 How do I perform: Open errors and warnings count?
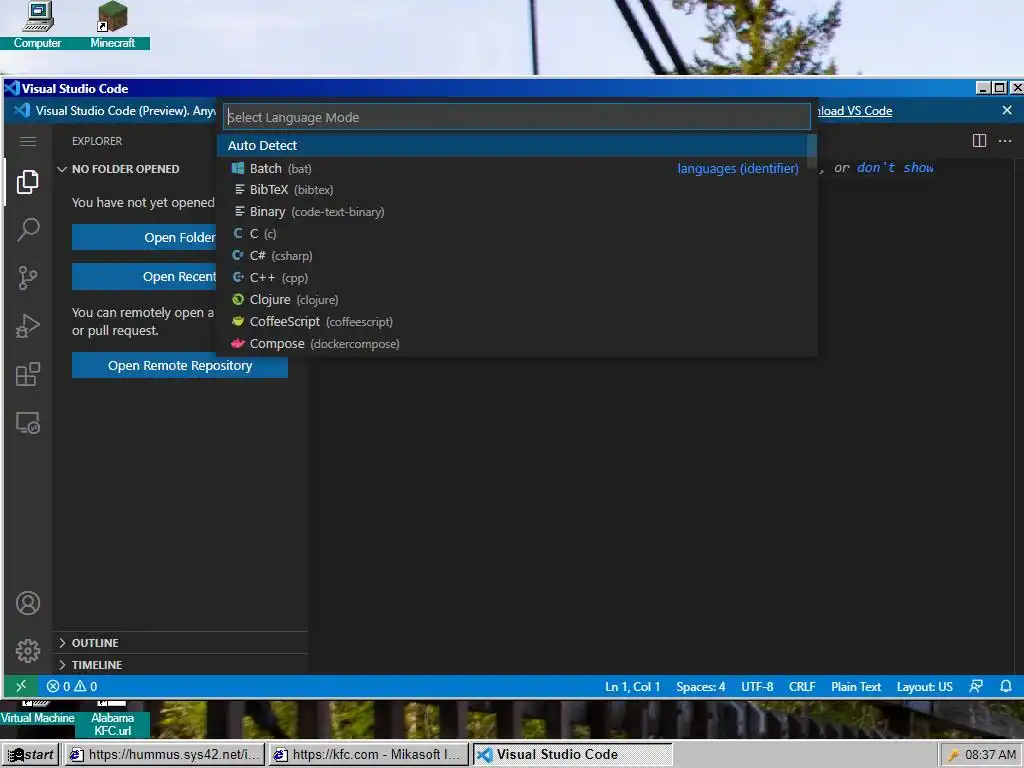pyautogui.click(x=72, y=686)
